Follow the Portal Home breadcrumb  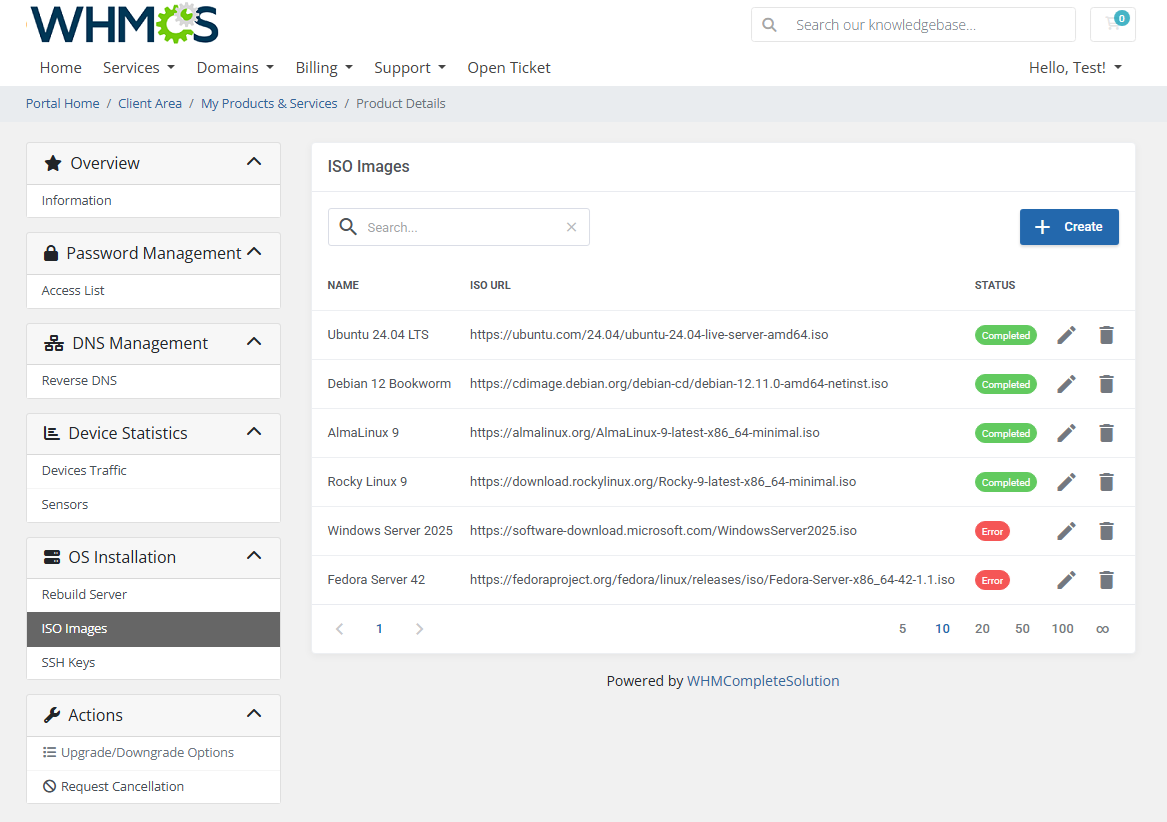pos(63,103)
